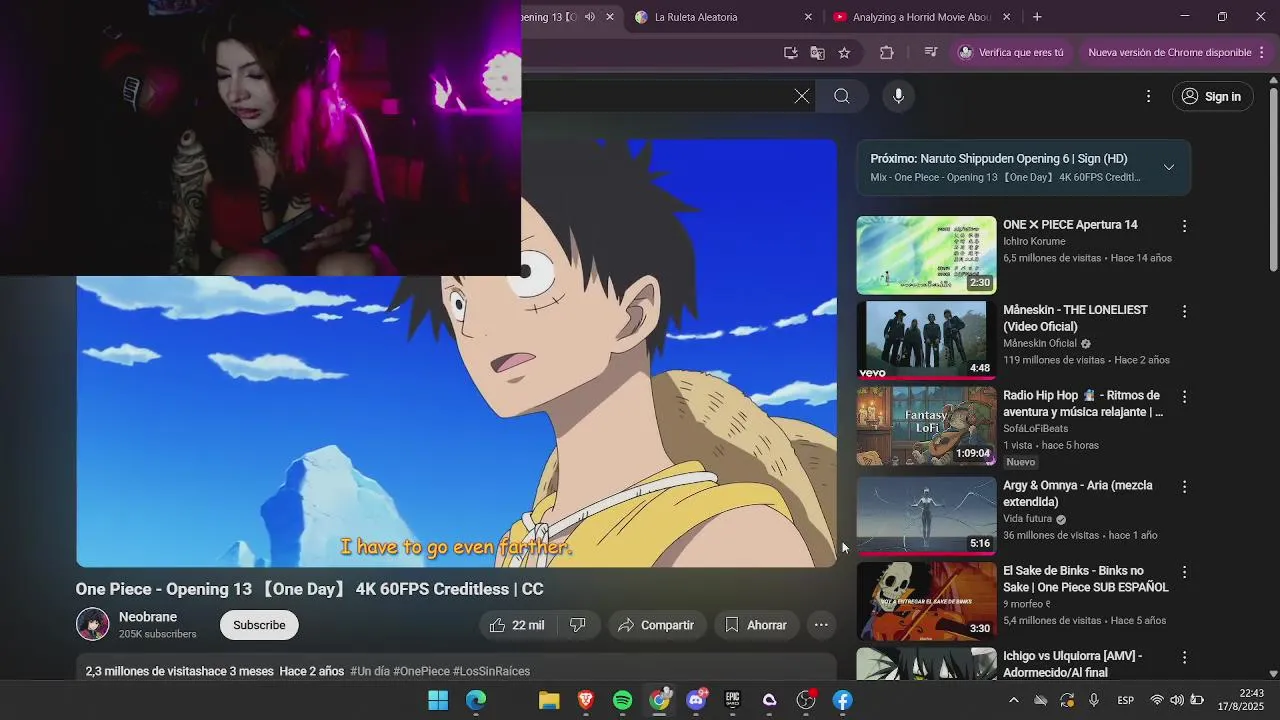Close the current One Piece Opening tab
Image resolution: width=1280 pixels, height=720 pixels.
click(x=610, y=17)
